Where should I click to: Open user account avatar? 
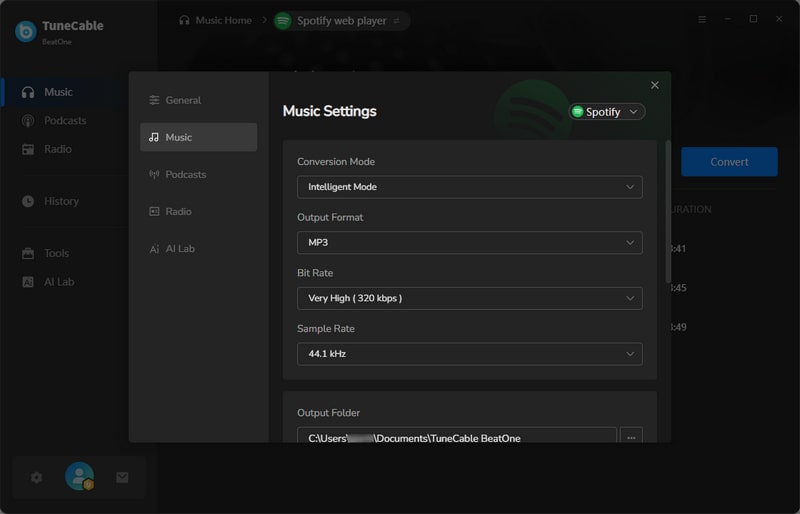79,476
